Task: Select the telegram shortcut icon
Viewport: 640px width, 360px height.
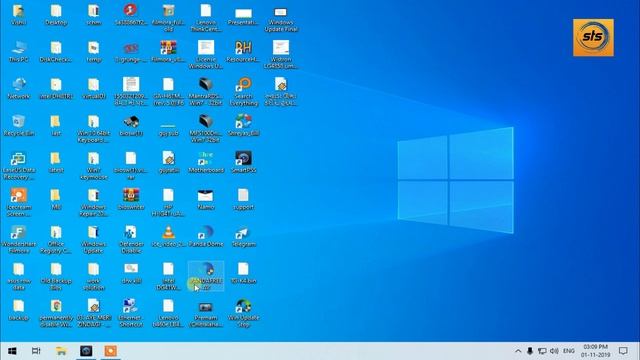Action: pyautogui.click(x=243, y=237)
